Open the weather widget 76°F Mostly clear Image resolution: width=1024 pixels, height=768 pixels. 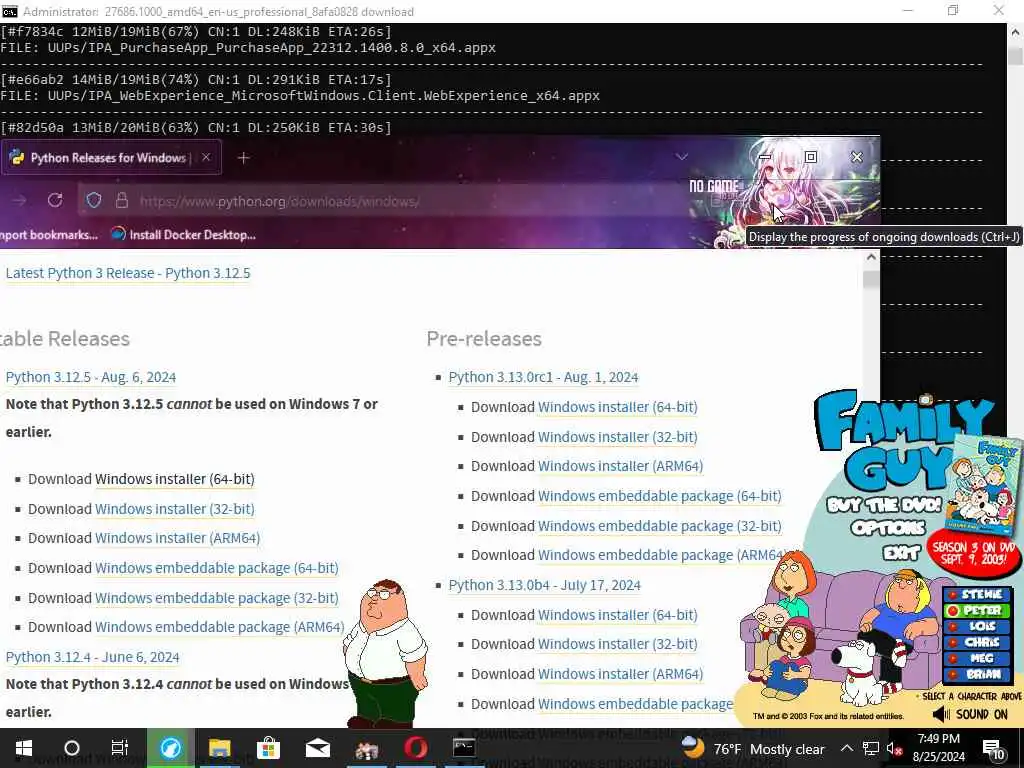point(753,748)
